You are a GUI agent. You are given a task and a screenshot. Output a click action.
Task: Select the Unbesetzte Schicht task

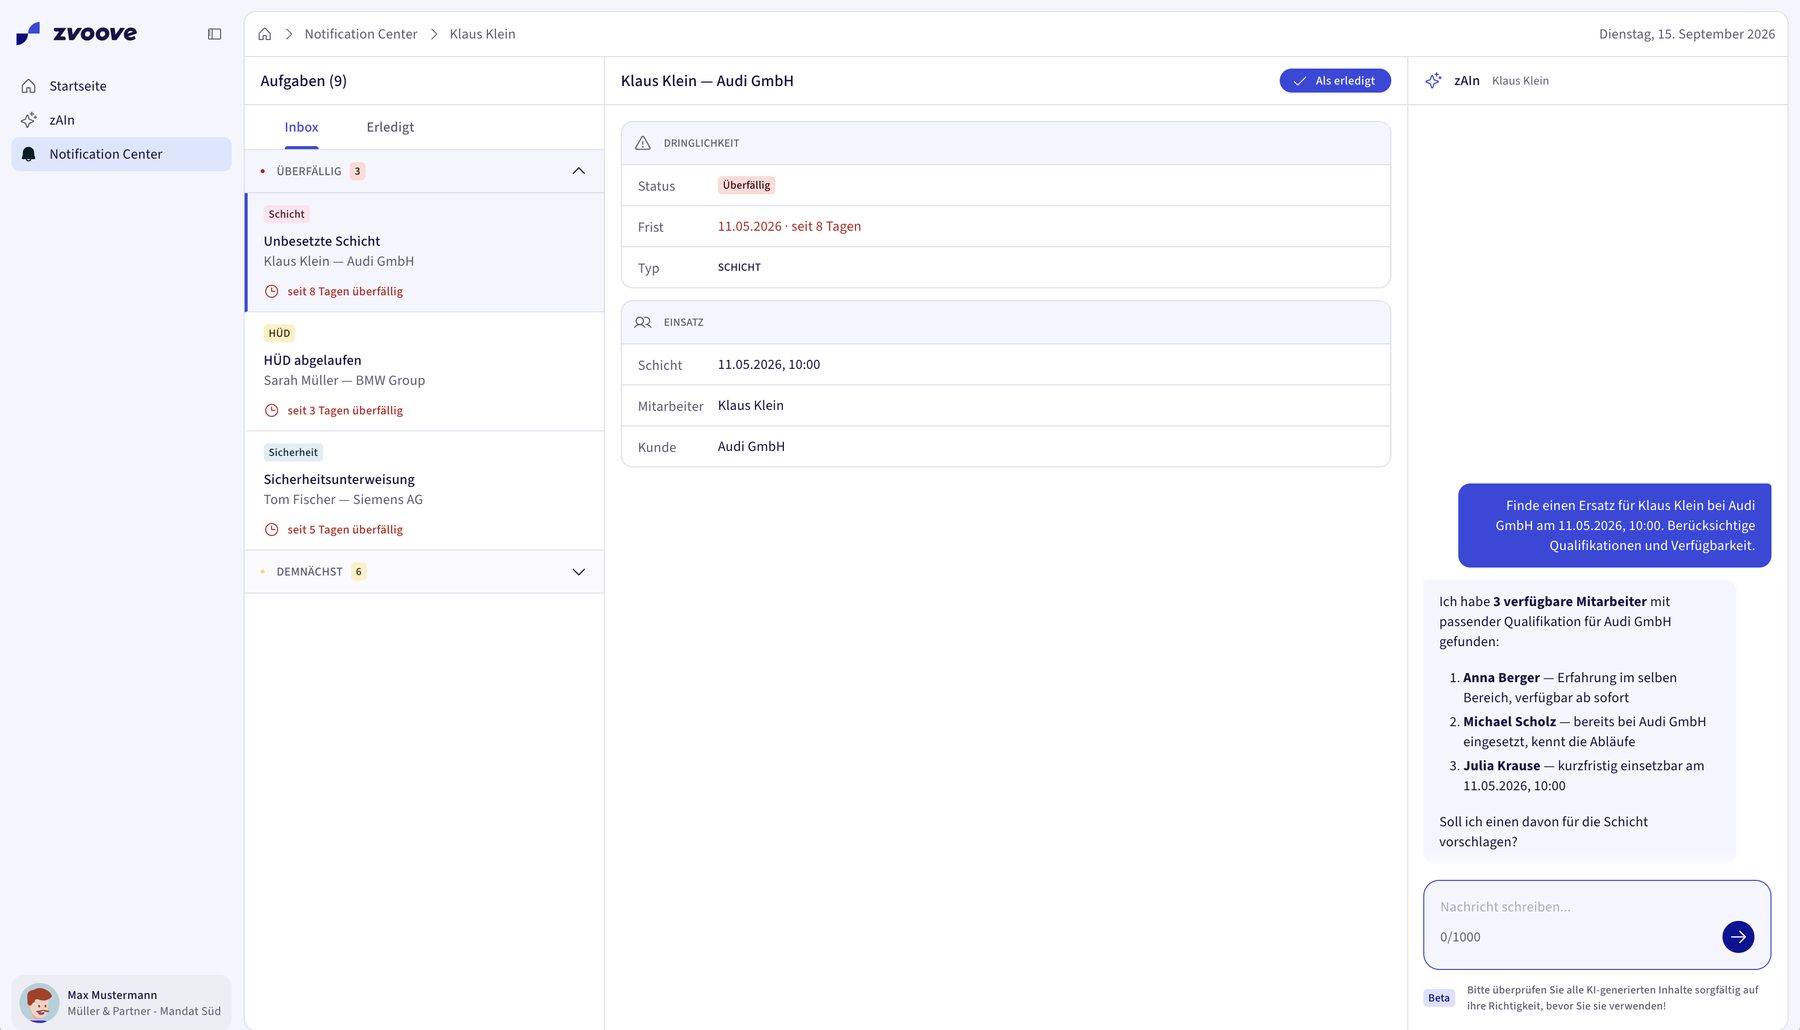[x=424, y=252]
